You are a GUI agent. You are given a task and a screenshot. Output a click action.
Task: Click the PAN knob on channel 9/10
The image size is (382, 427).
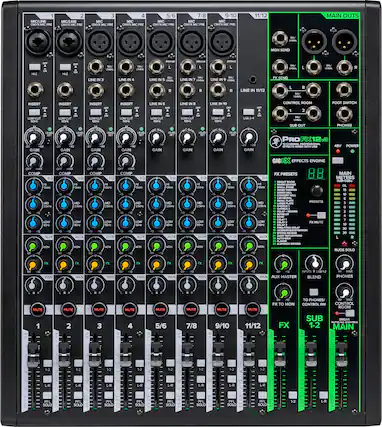tap(217, 286)
